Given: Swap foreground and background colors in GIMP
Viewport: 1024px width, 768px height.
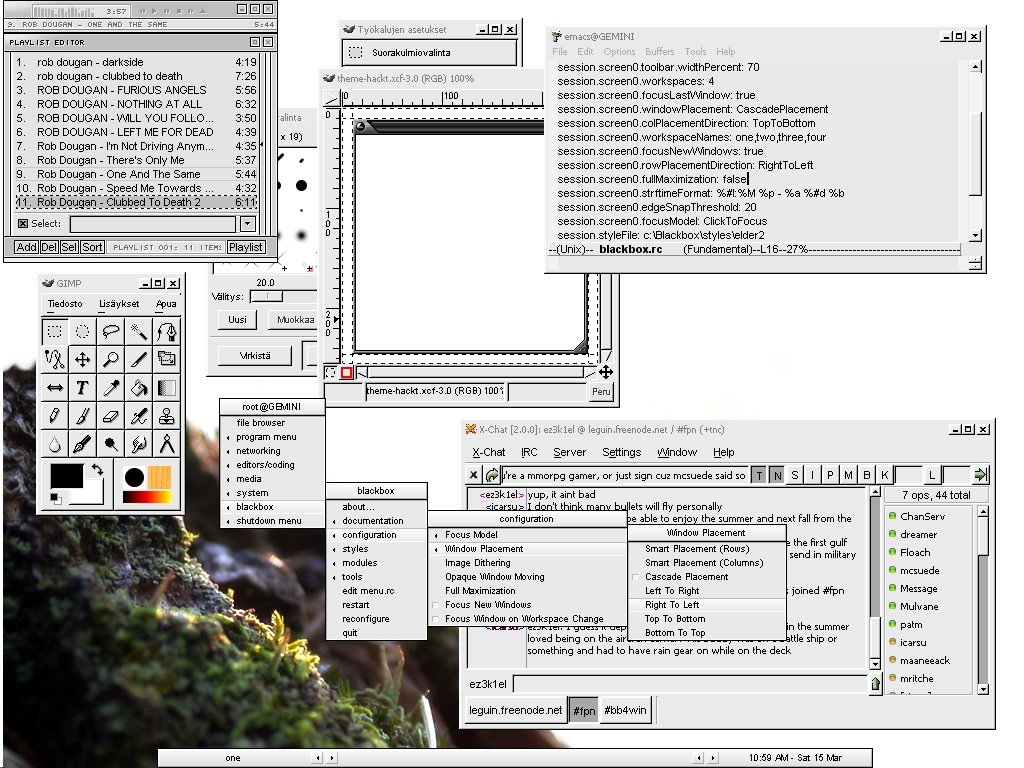Looking at the screenshot, I should coord(97,469).
